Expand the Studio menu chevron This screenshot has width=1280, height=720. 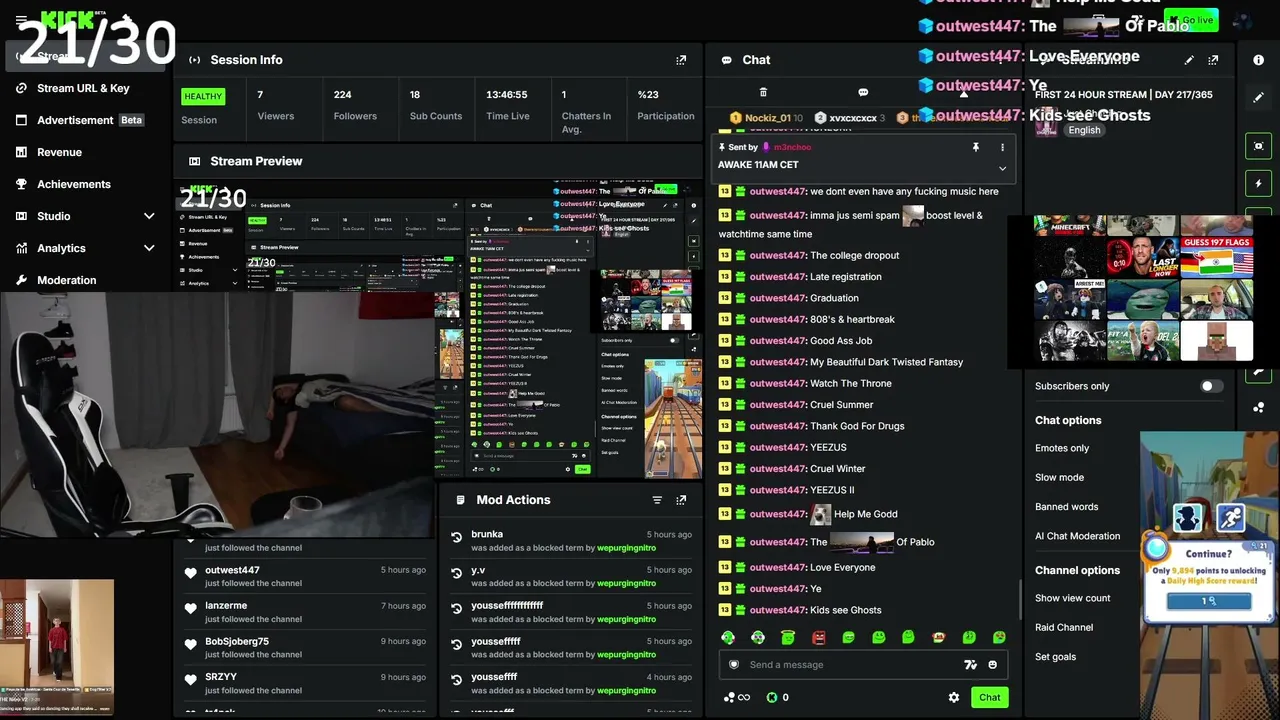coord(149,216)
